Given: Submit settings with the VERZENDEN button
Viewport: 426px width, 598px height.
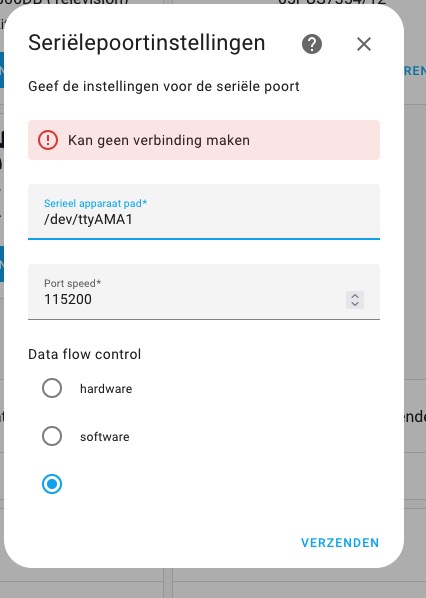Looking at the screenshot, I should [x=340, y=543].
